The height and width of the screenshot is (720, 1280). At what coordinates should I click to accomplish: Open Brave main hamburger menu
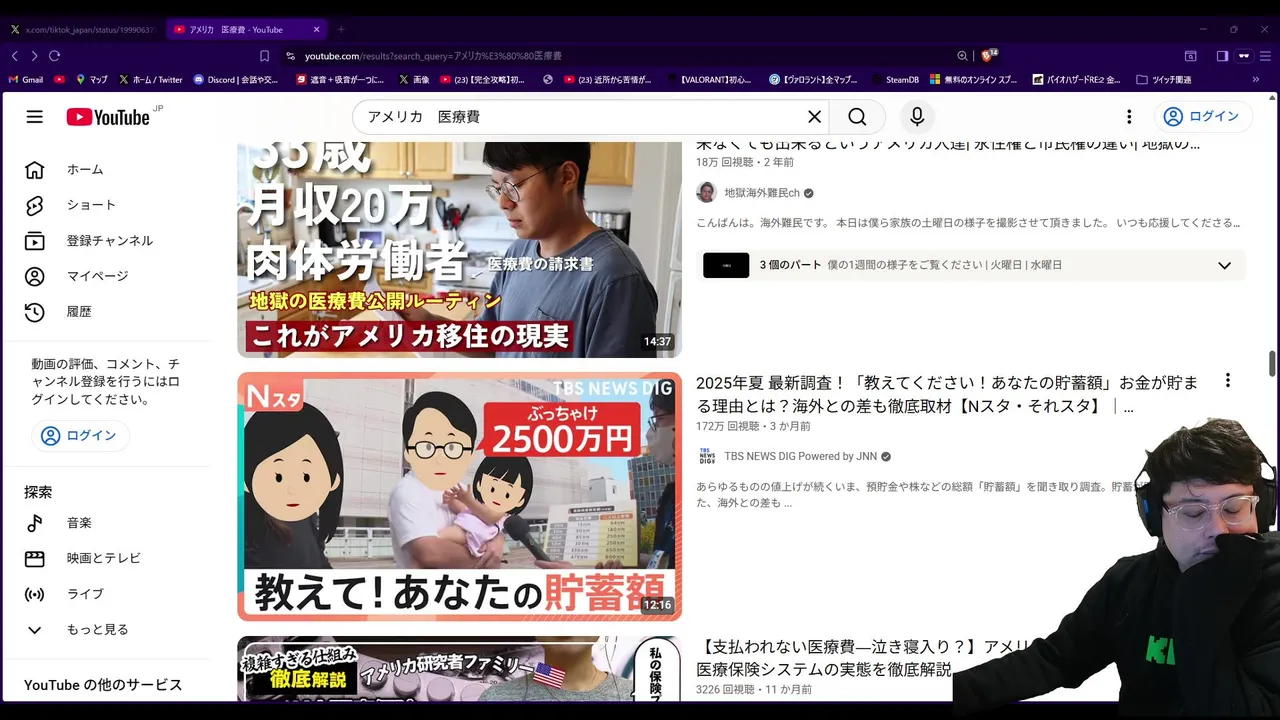pos(1265,56)
